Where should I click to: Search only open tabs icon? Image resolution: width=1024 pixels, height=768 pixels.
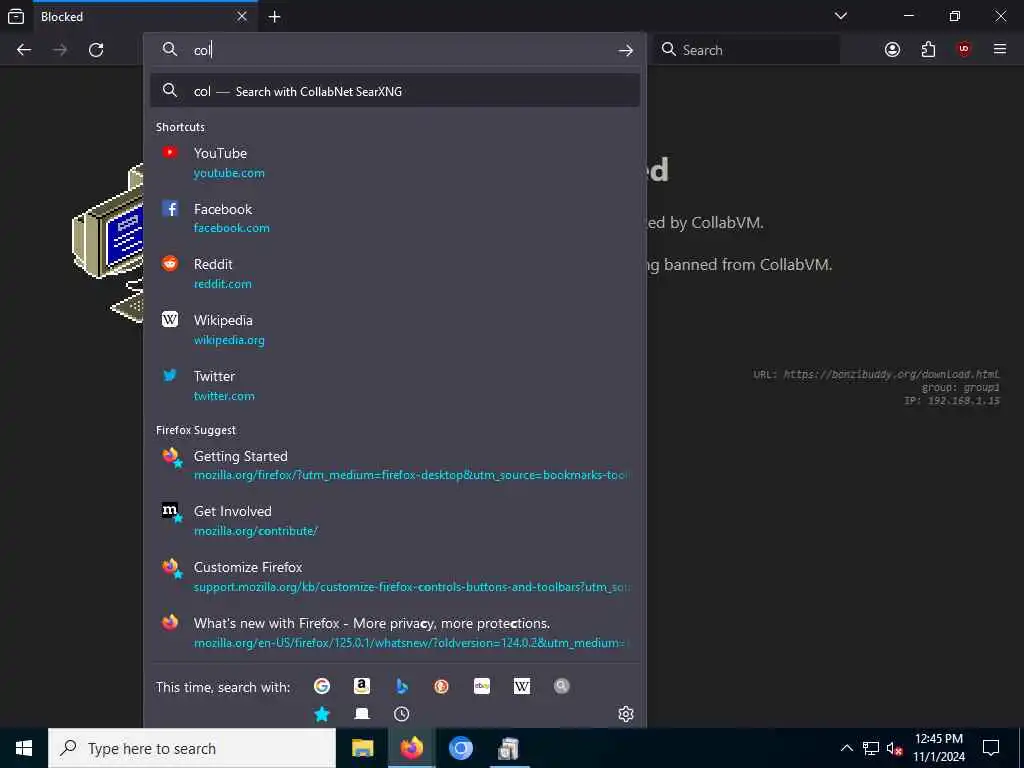point(362,714)
